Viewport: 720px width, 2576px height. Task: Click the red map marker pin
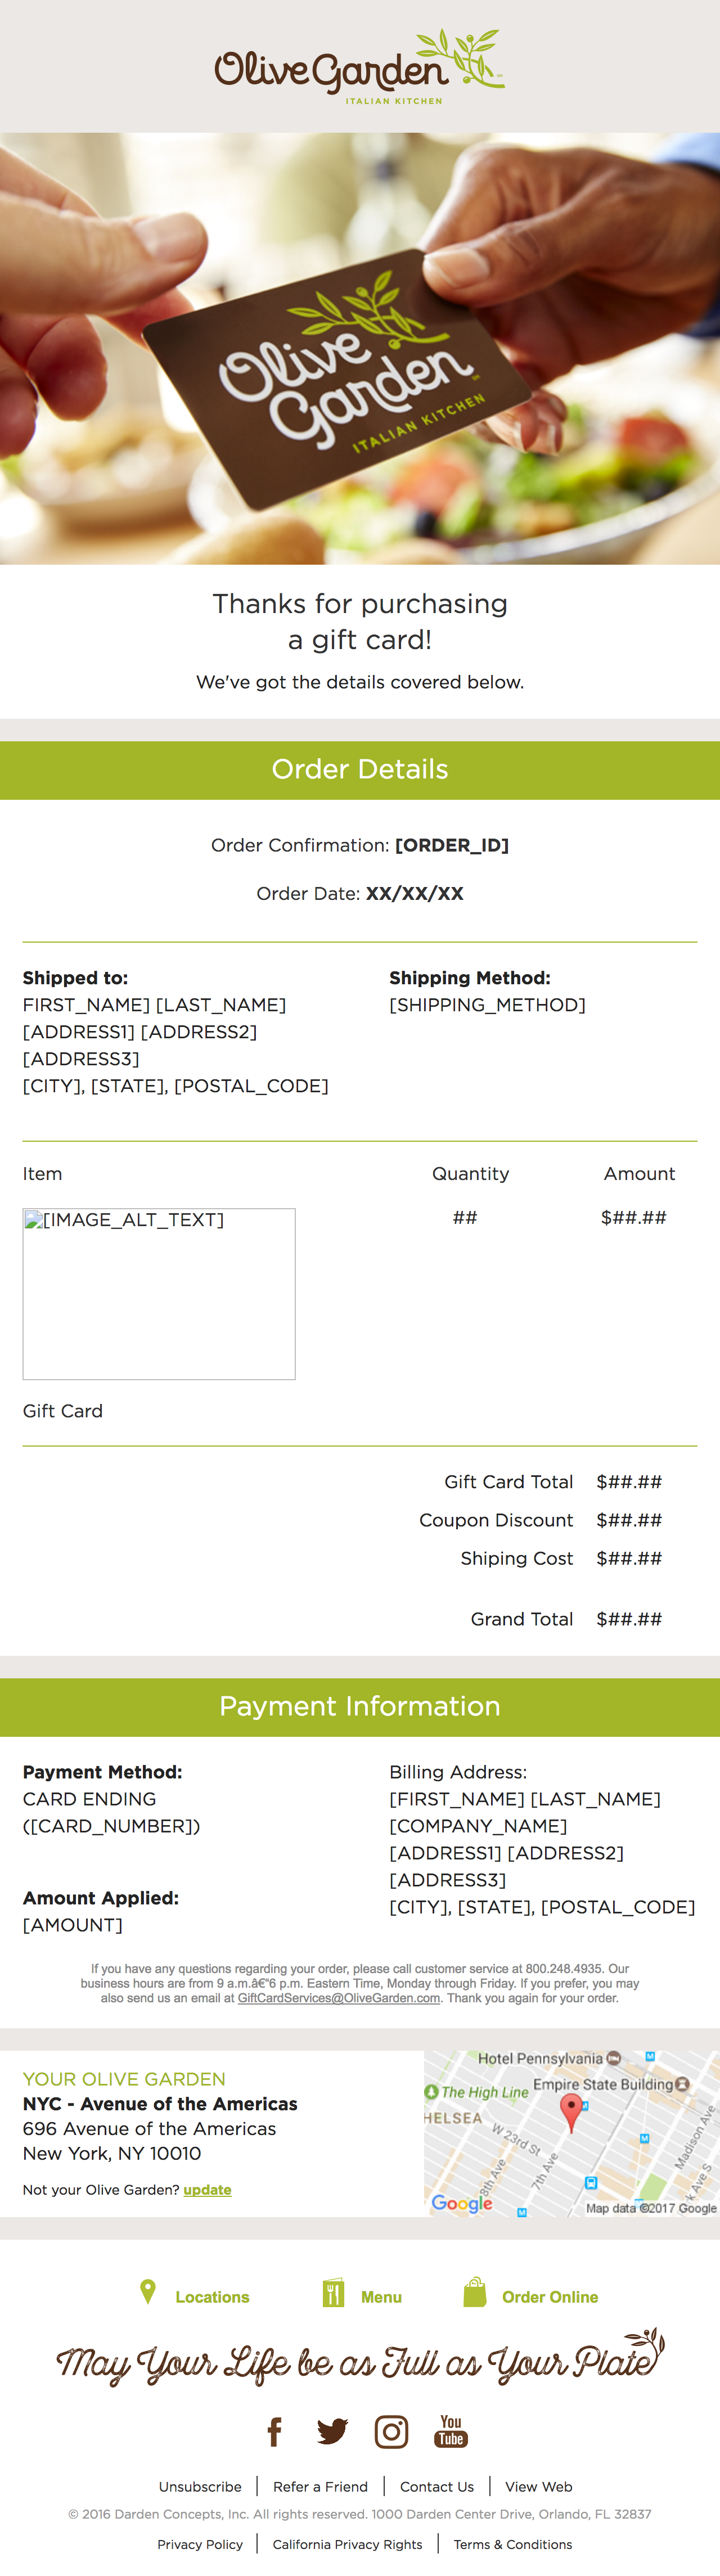click(x=571, y=2113)
